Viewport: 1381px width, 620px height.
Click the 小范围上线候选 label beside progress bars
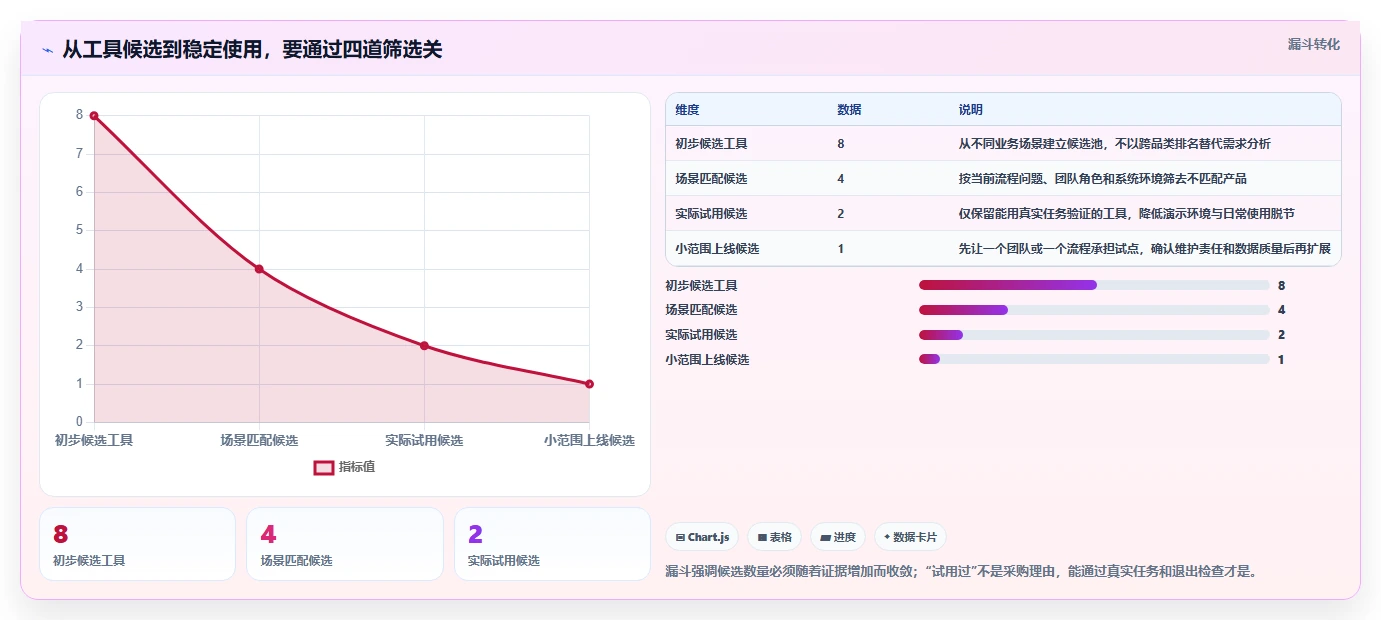[707, 359]
